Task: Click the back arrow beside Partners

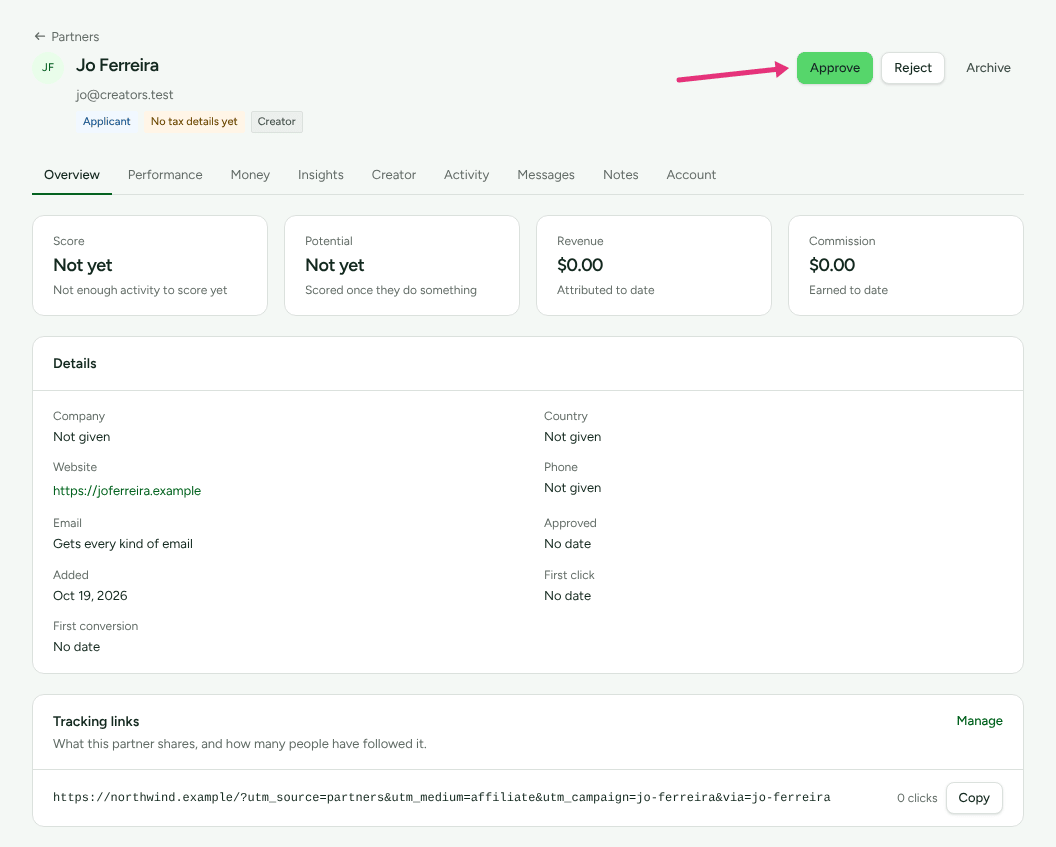Action: [40, 36]
